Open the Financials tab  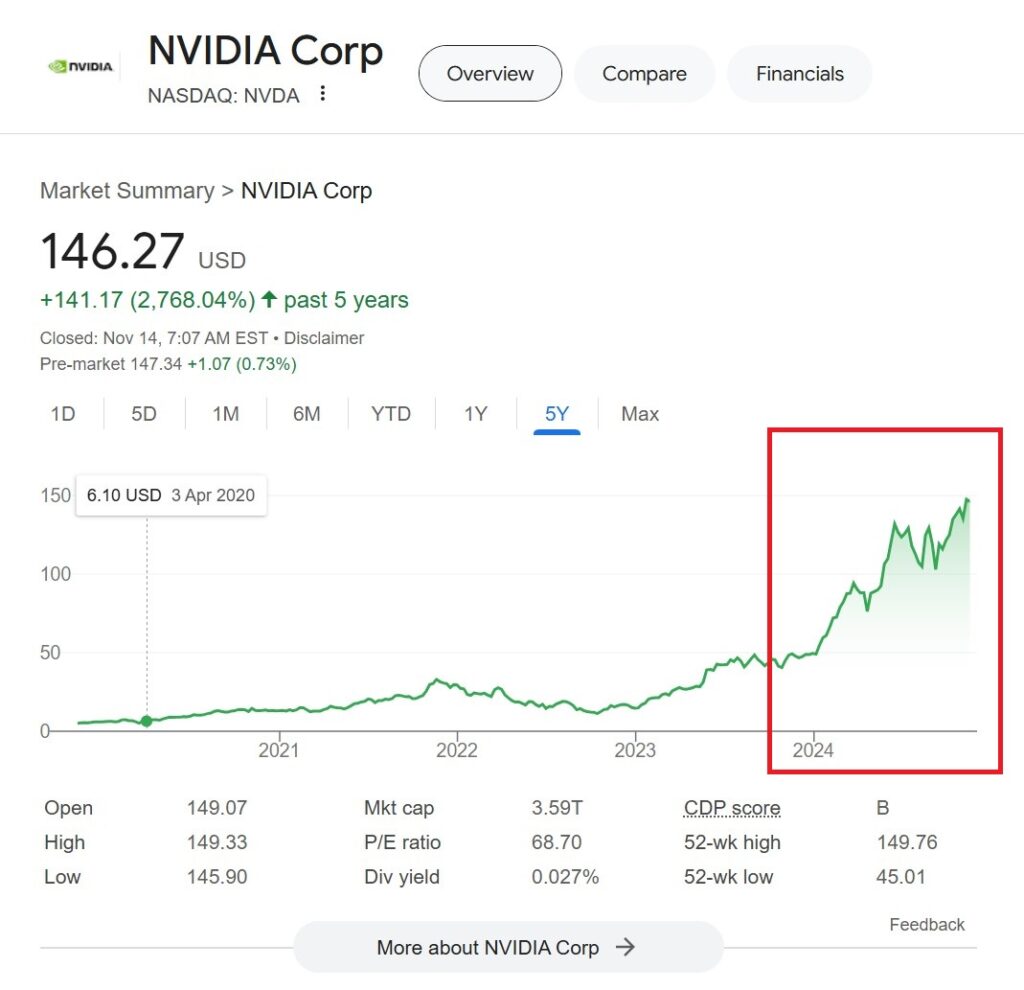click(x=799, y=74)
